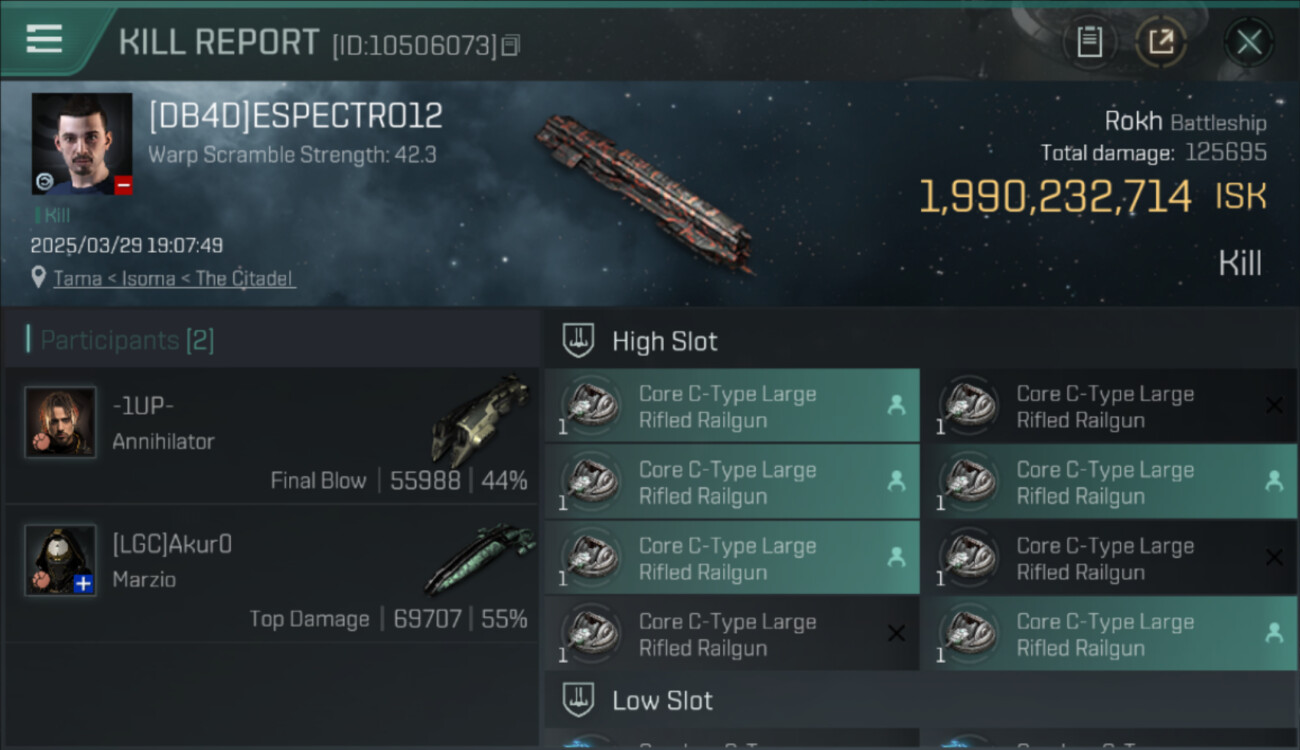Close the kill report window
The height and width of the screenshot is (750, 1300).
[1249, 42]
